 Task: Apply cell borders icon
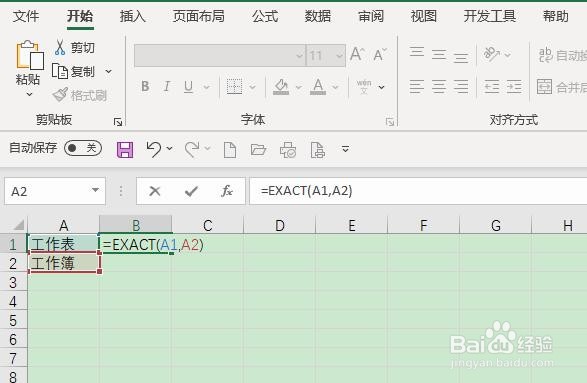click(x=234, y=86)
